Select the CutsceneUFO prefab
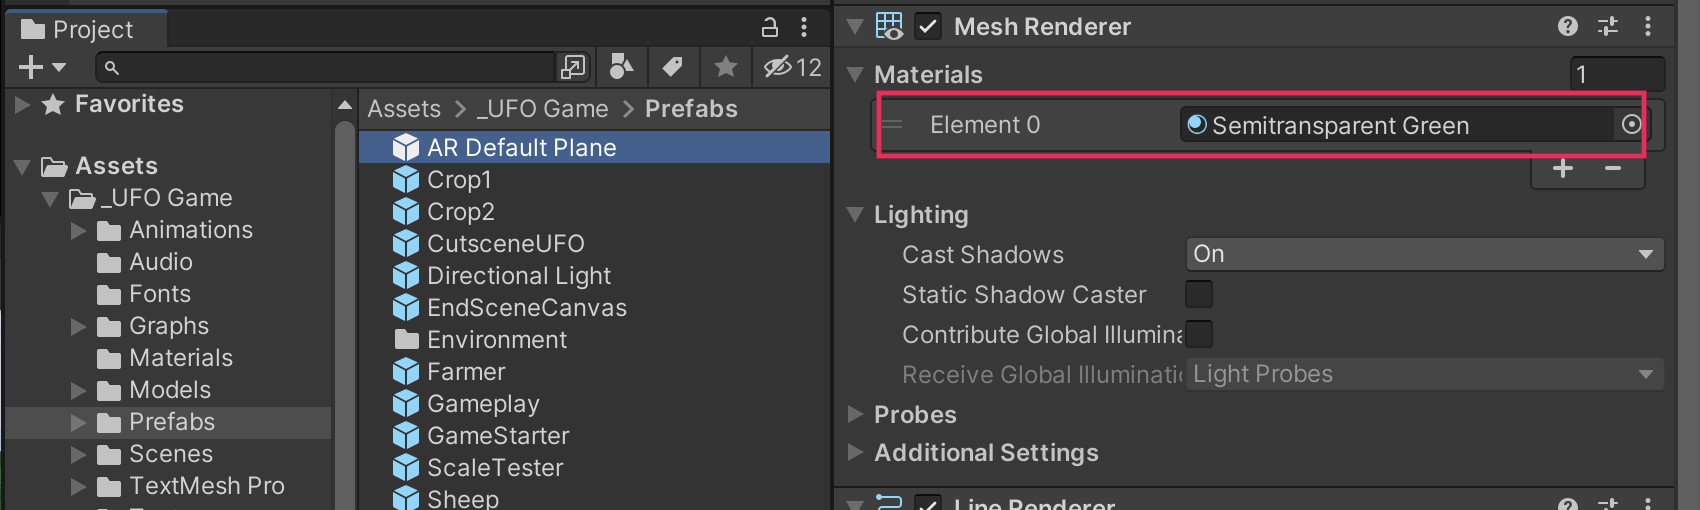Screen dimensions: 1700x510 (505, 244)
